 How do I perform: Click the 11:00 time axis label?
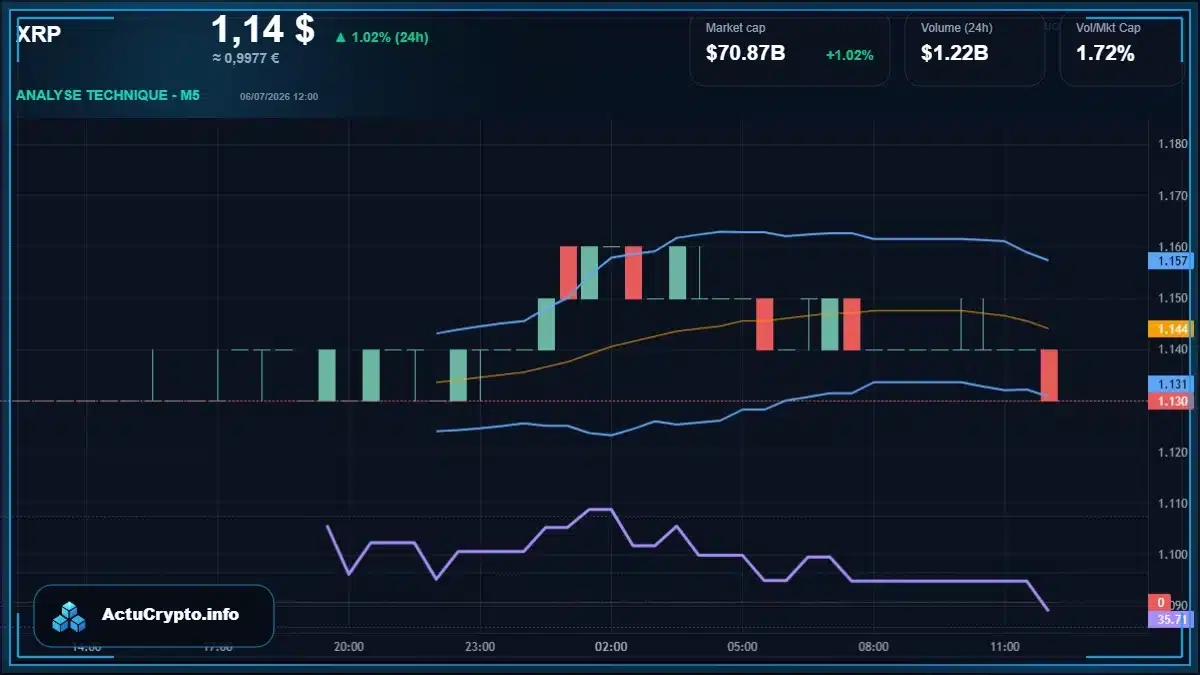[1004, 647]
